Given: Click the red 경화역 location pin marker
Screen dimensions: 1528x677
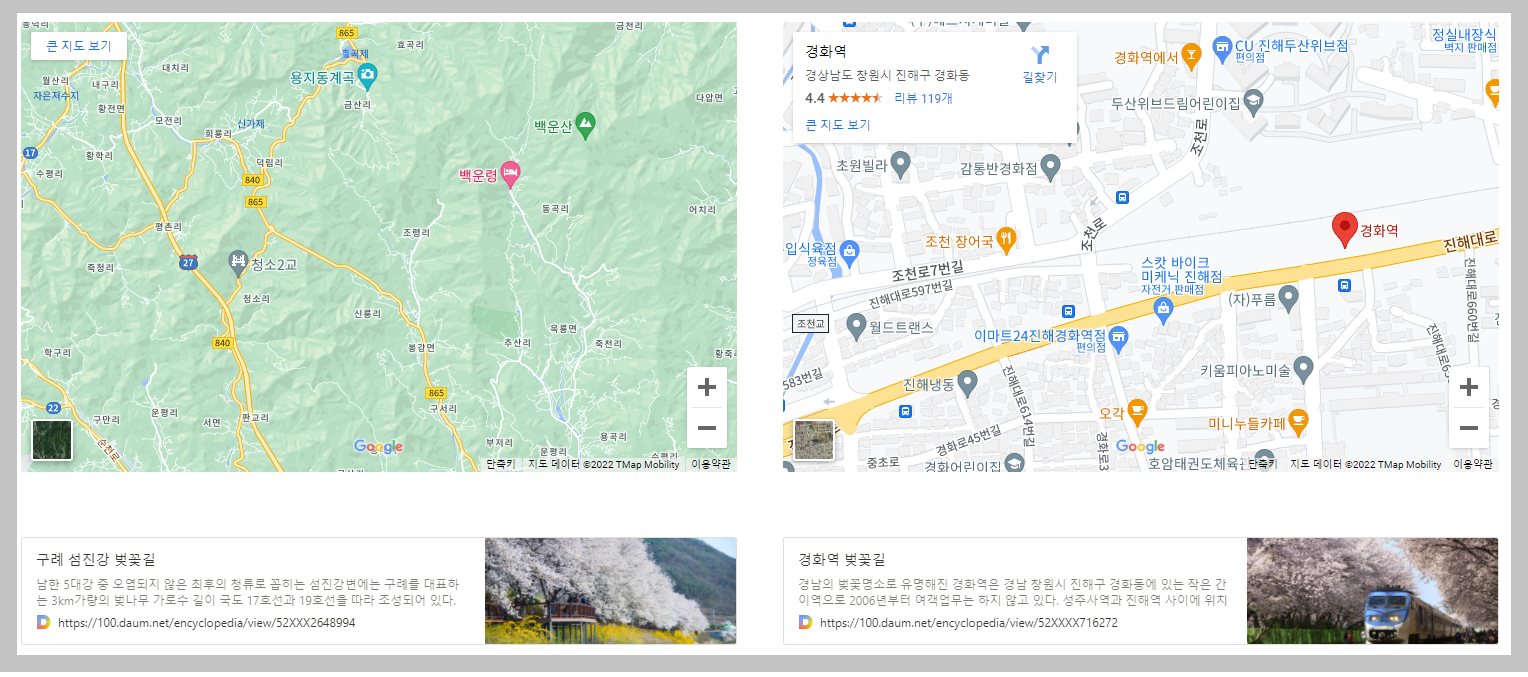Looking at the screenshot, I should point(1345,228).
